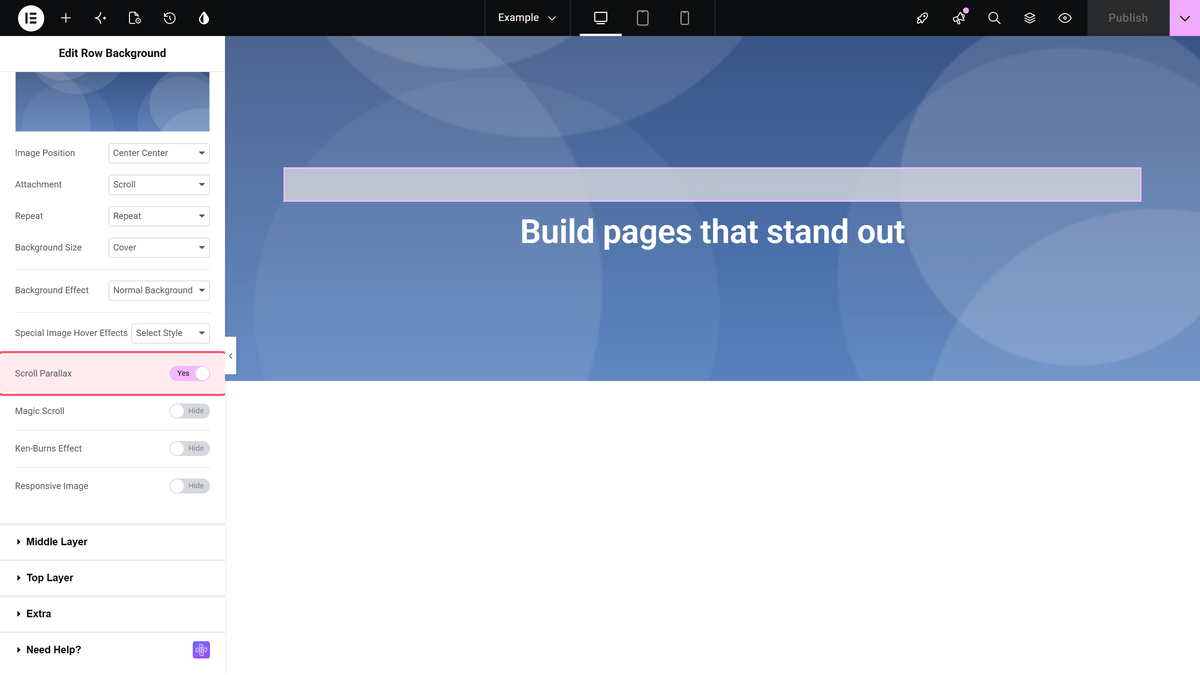Image resolution: width=1200 pixels, height=675 pixels.
Task: Click the Image Position label
Action: pyautogui.click(x=45, y=153)
